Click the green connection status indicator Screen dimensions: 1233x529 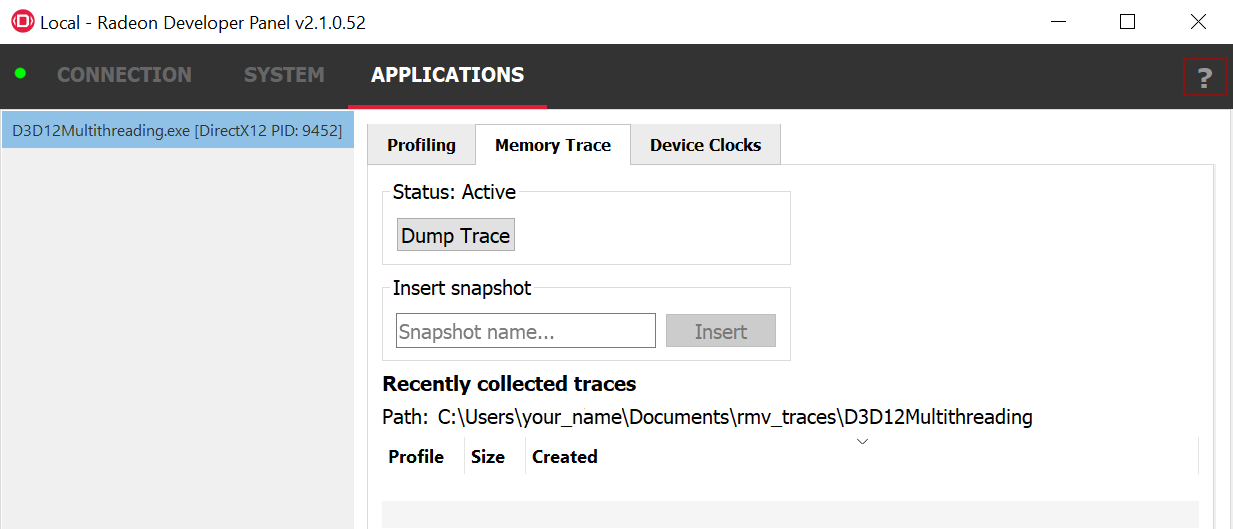pos(20,74)
